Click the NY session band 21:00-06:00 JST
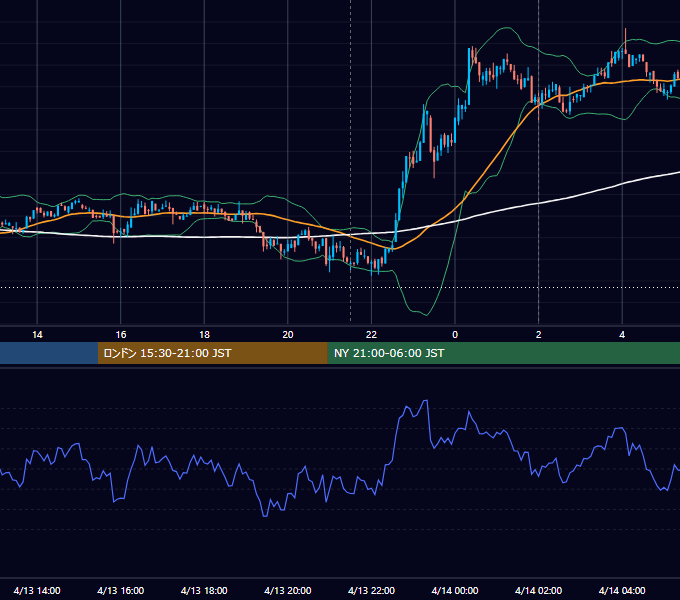The image size is (680, 600). [503, 353]
